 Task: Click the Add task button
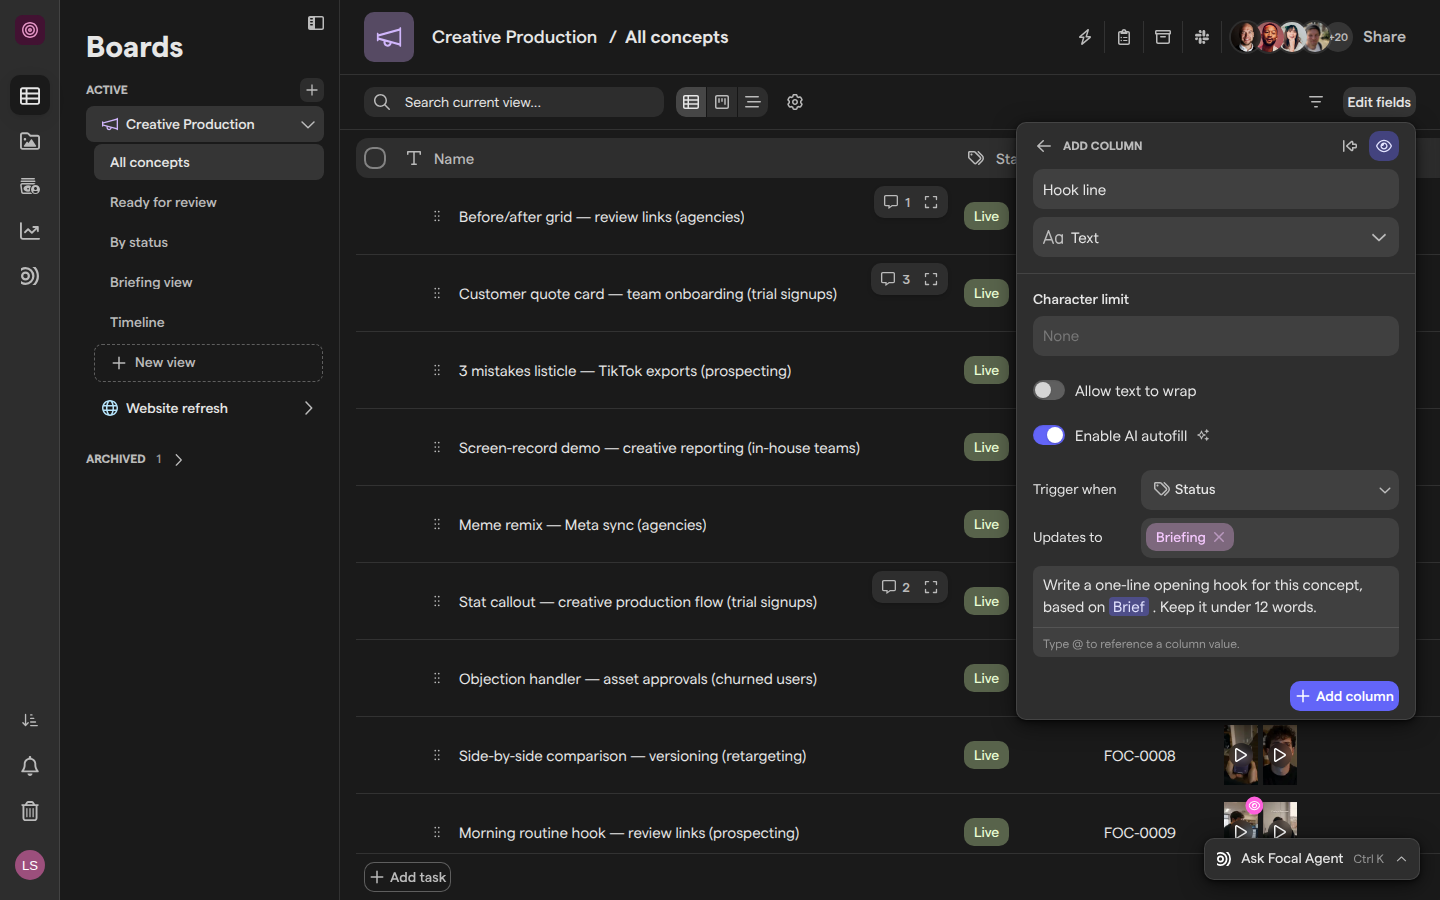tap(408, 877)
